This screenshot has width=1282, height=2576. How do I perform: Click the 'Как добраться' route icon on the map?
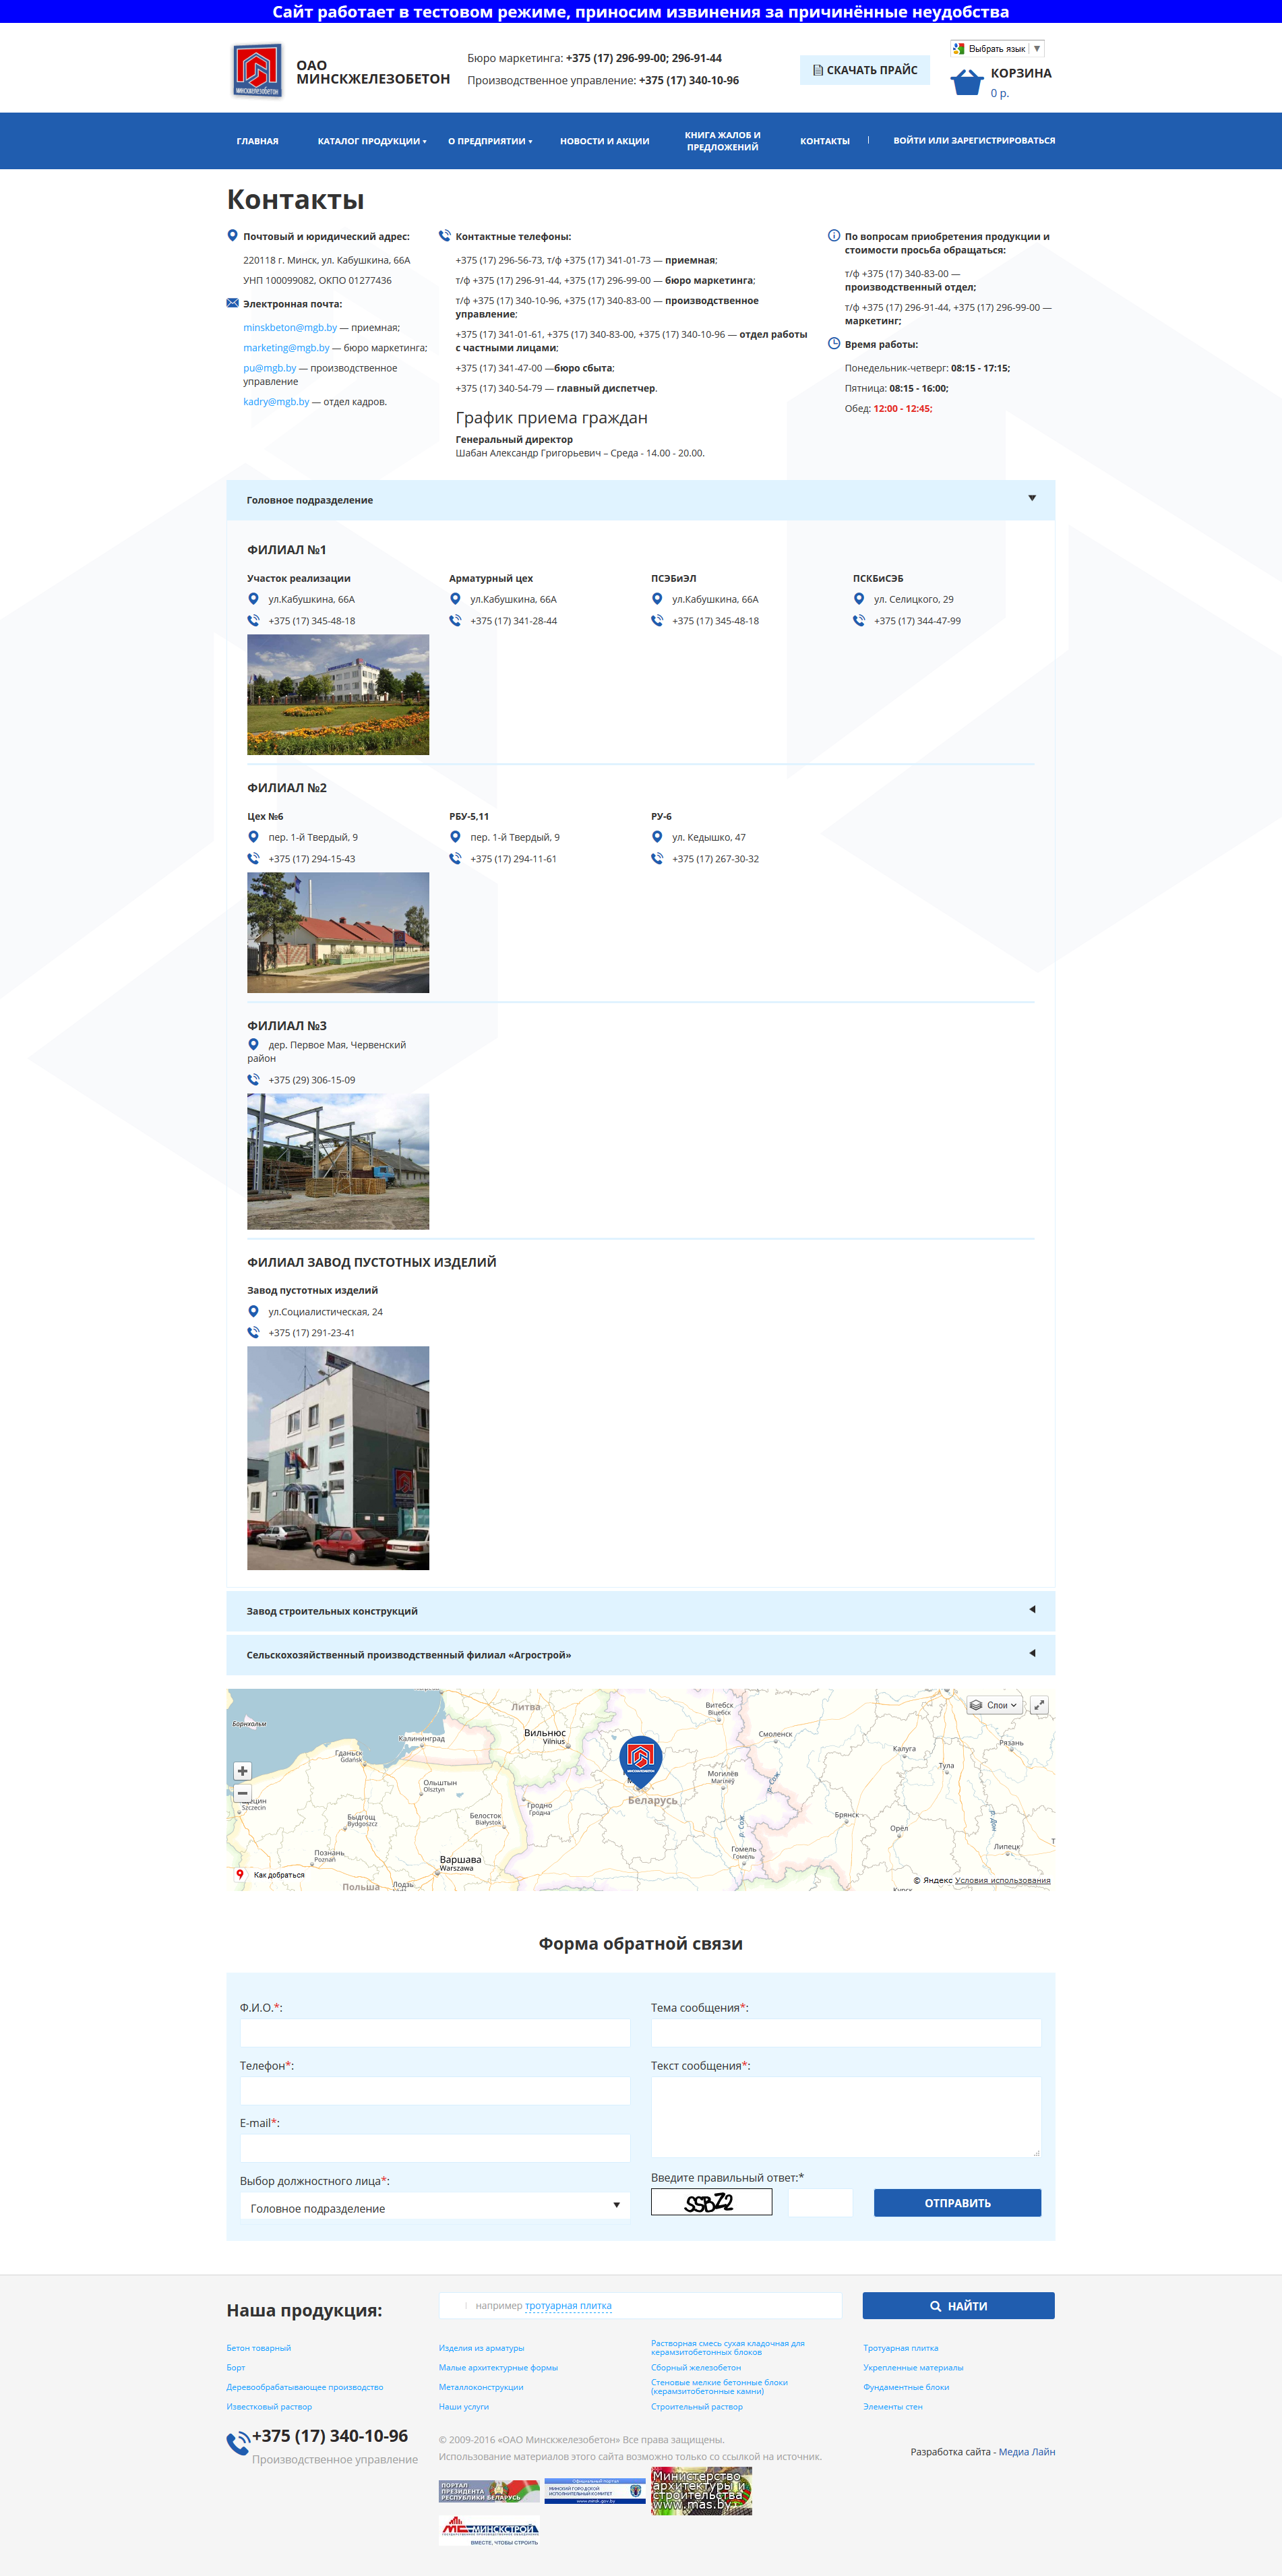[x=240, y=1875]
